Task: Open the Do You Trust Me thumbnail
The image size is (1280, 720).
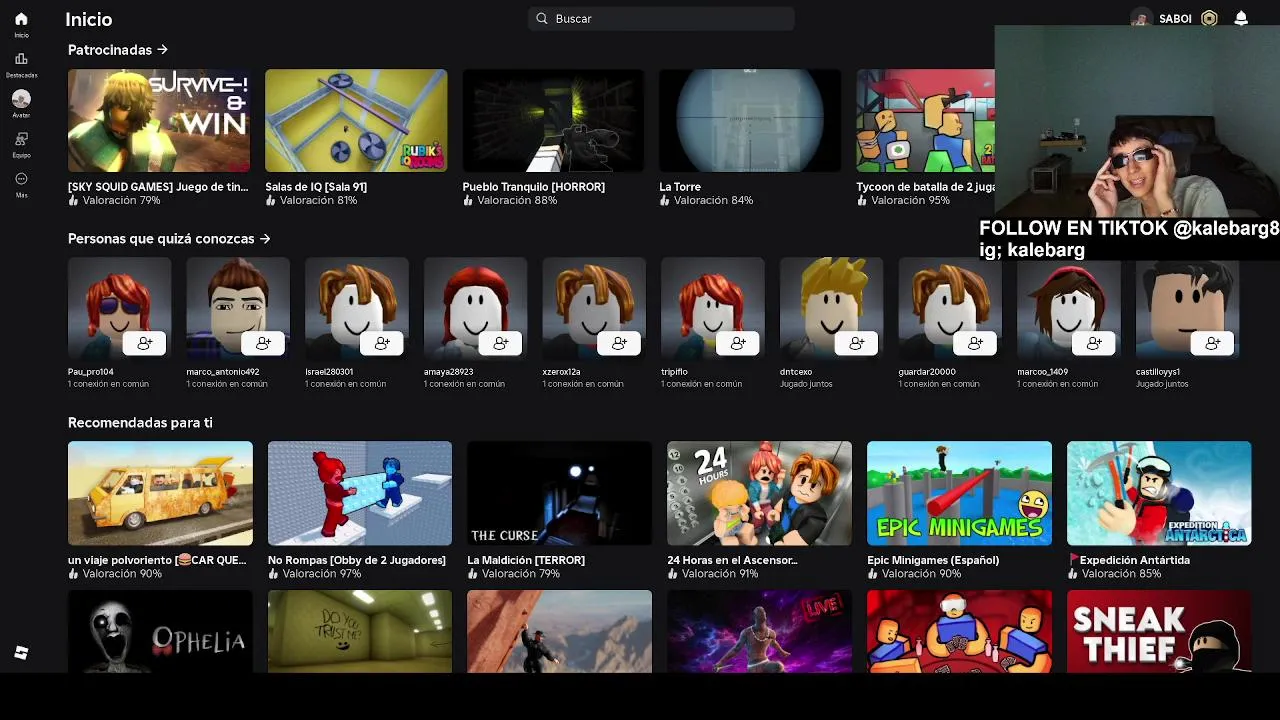Action: click(x=360, y=631)
